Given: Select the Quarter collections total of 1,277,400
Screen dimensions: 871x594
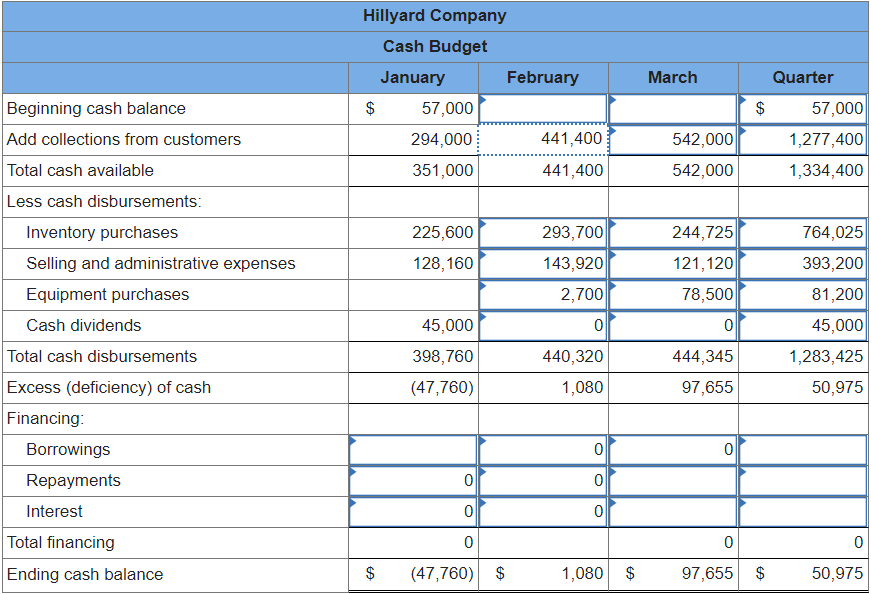Looking at the screenshot, I should (803, 139).
